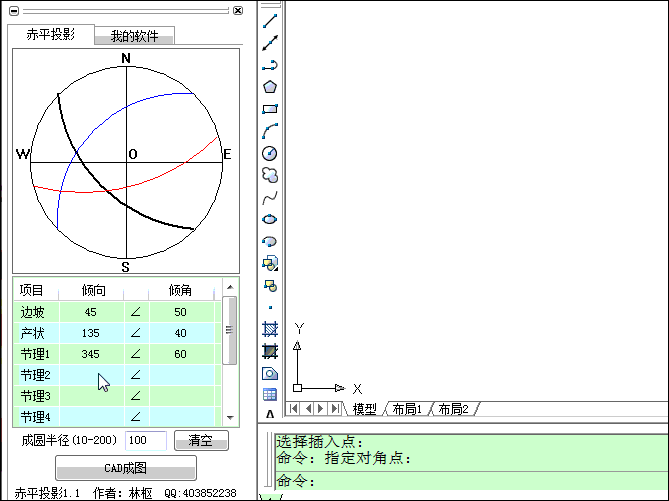This screenshot has width=669, height=501.
Task: Click the circle radius input field
Action: click(x=146, y=440)
